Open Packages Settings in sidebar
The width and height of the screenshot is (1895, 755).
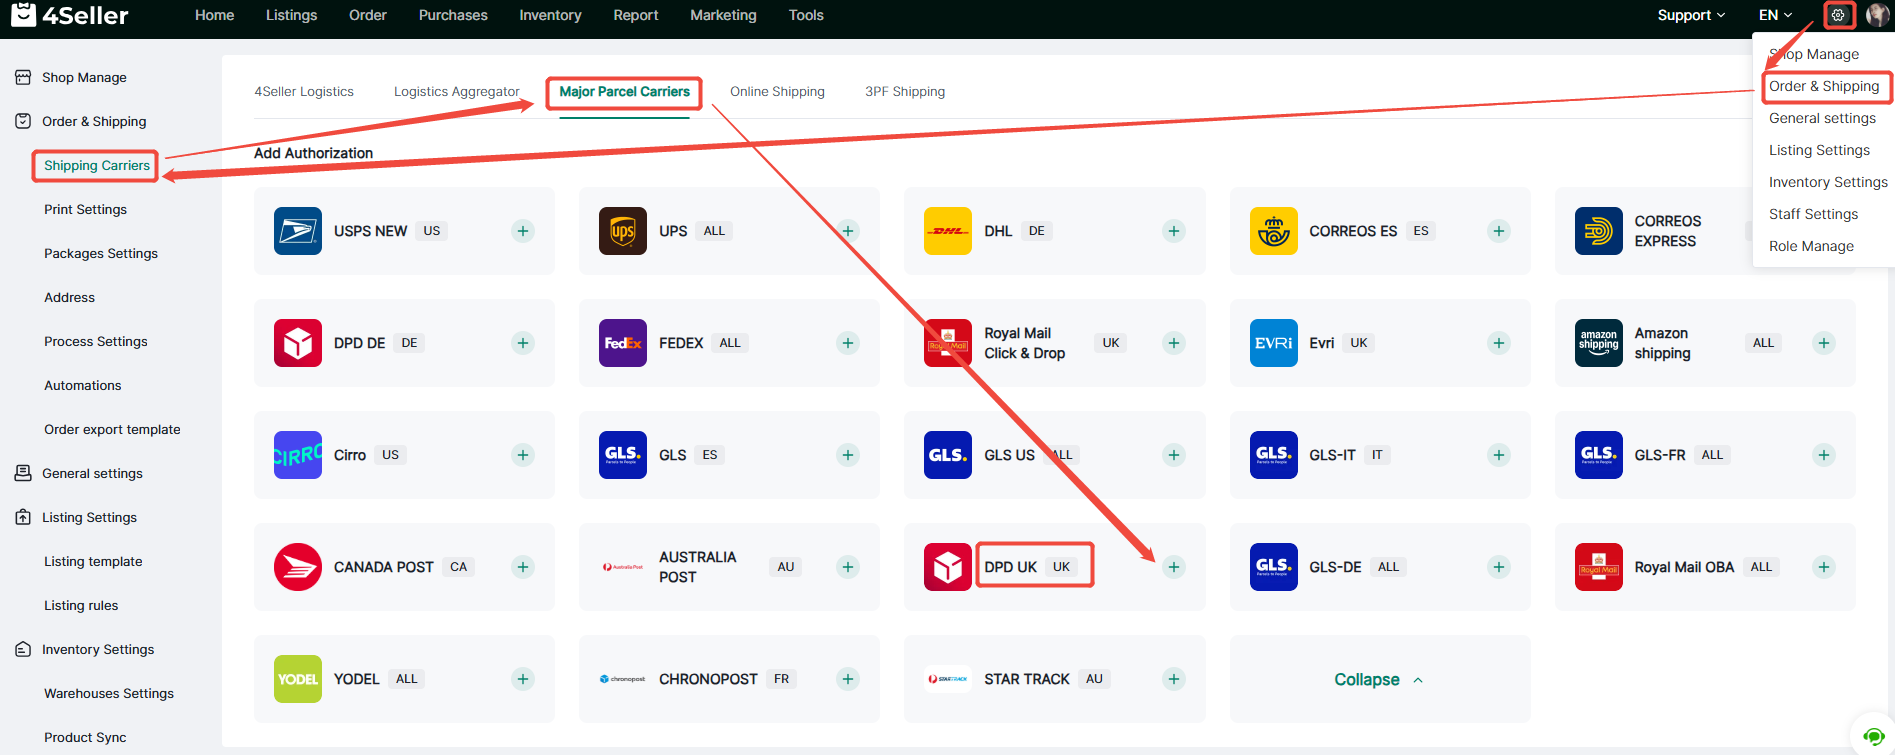point(101,253)
